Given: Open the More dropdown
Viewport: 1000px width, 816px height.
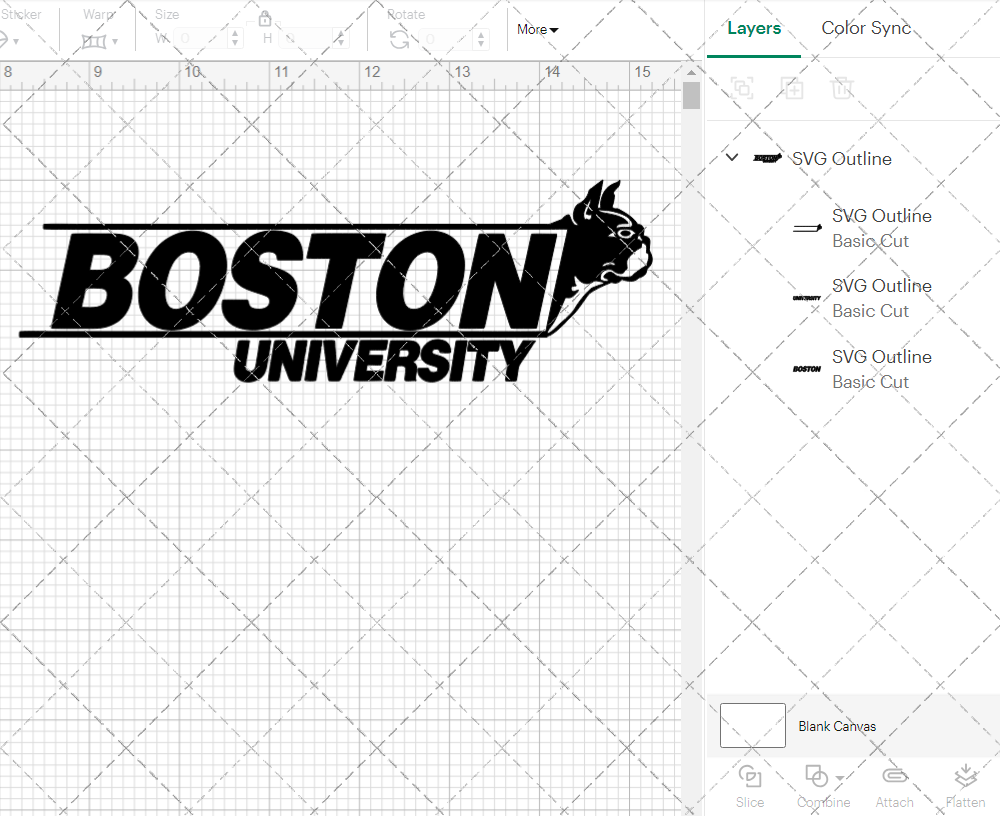Looking at the screenshot, I should pyautogui.click(x=537, y=30).
